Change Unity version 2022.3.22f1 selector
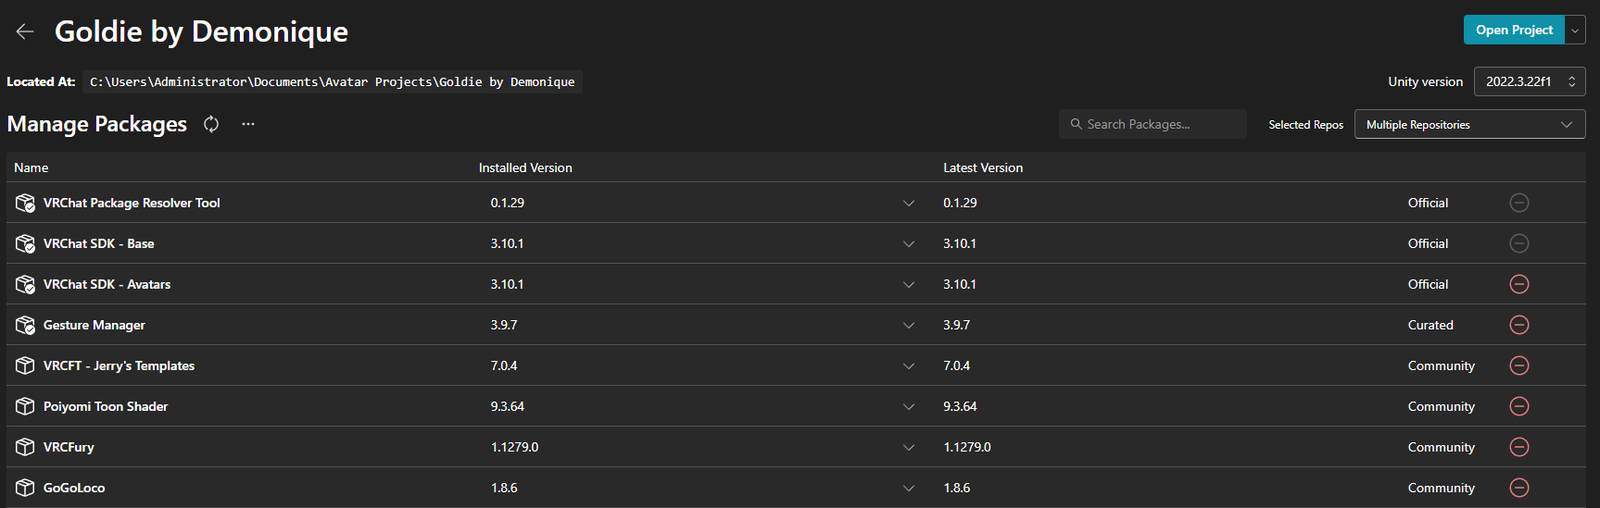1600x508 pixels. 1529,82
